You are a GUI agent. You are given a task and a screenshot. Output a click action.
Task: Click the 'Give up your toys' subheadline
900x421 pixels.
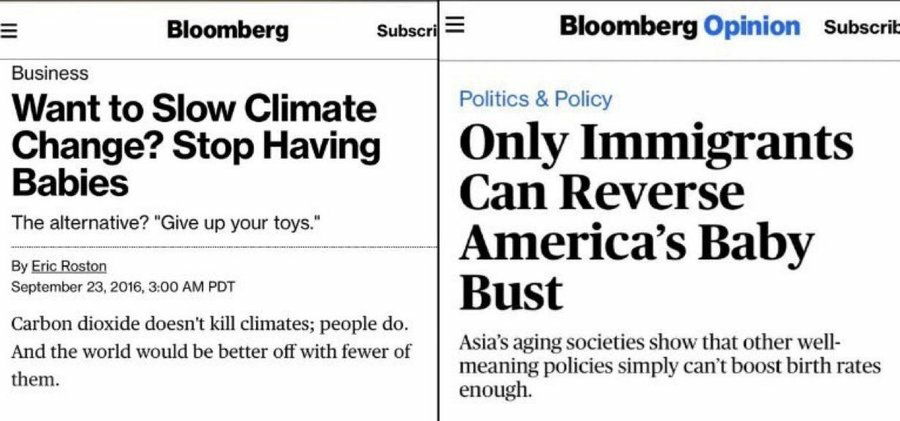point(166,223)
